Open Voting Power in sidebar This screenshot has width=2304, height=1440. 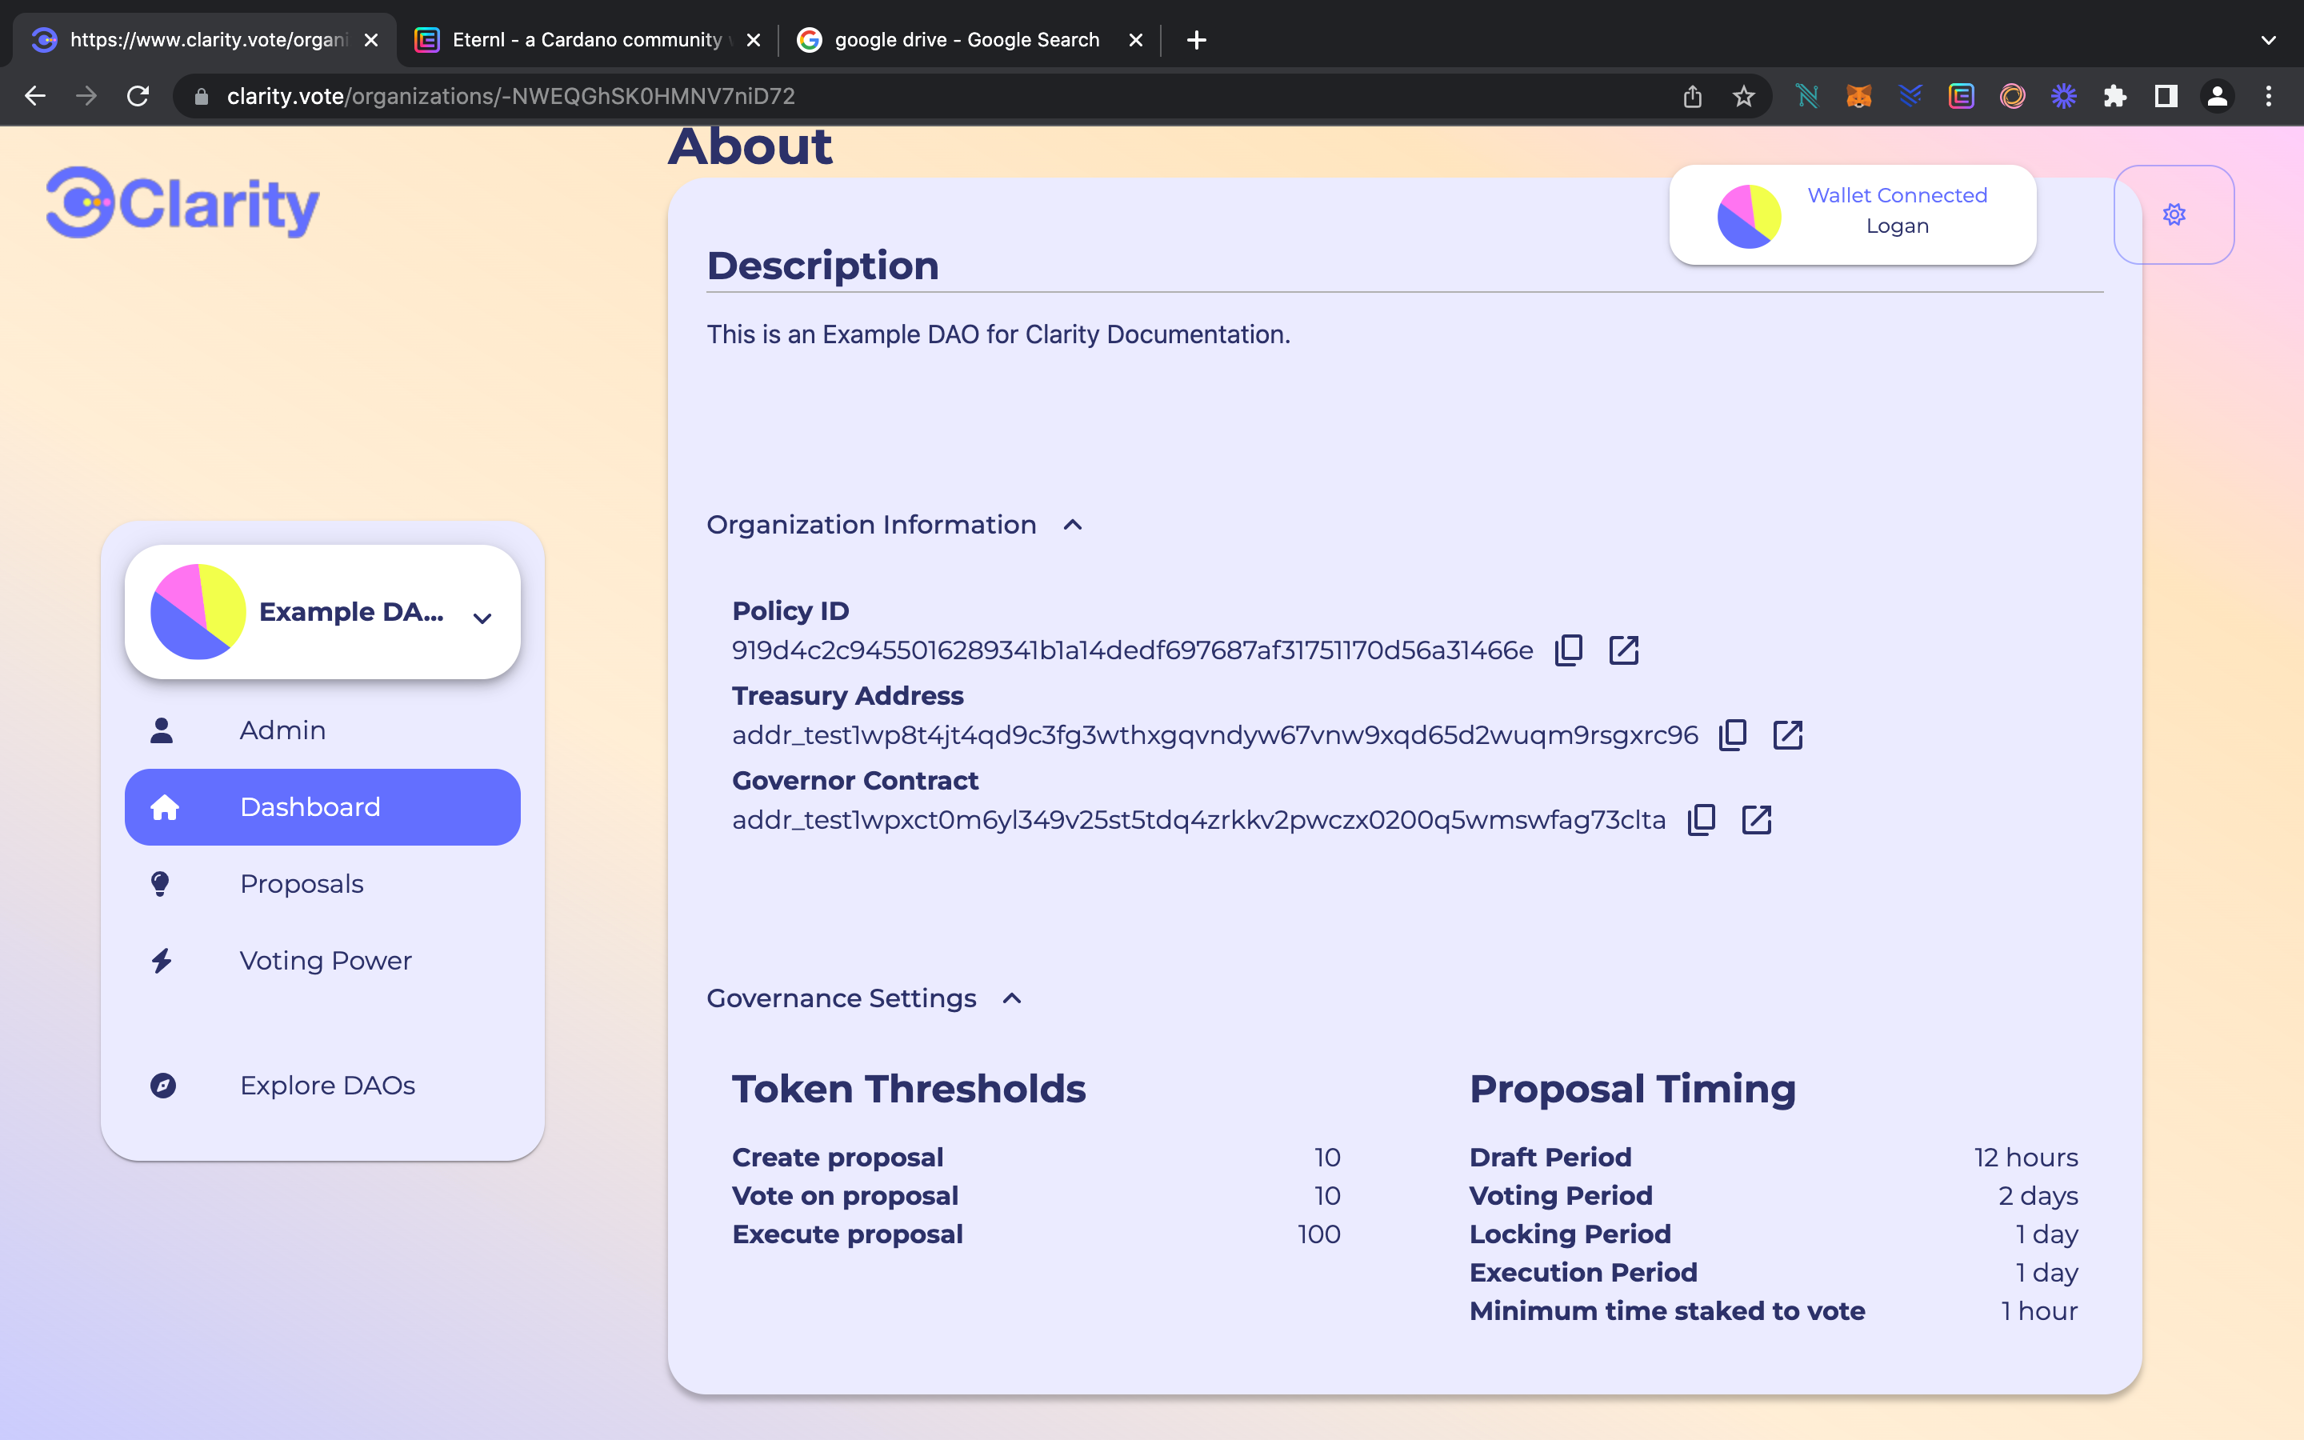[325, 961]
